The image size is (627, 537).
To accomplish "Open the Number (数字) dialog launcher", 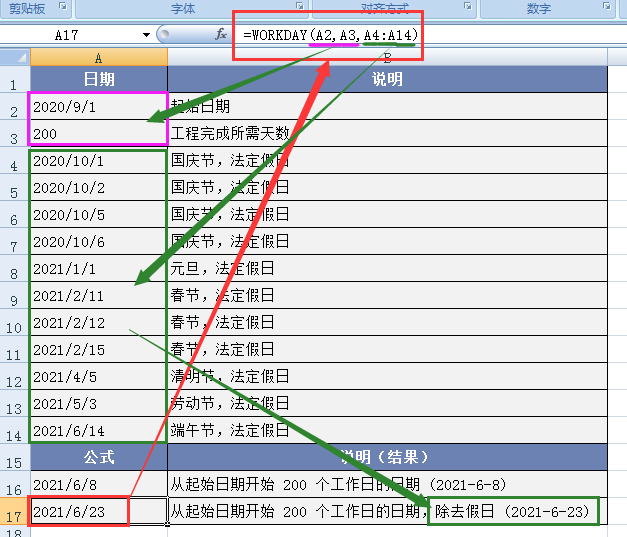I will [x=607, y=6].
